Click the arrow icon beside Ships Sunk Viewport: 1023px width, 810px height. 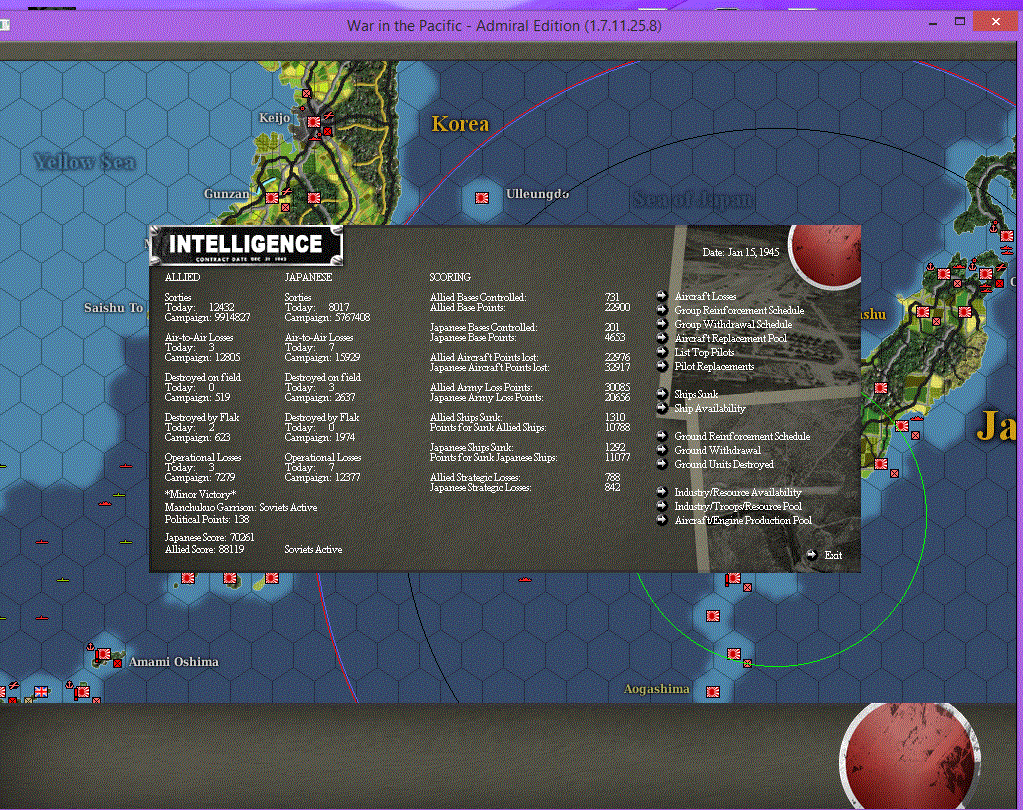pos(662,393)
